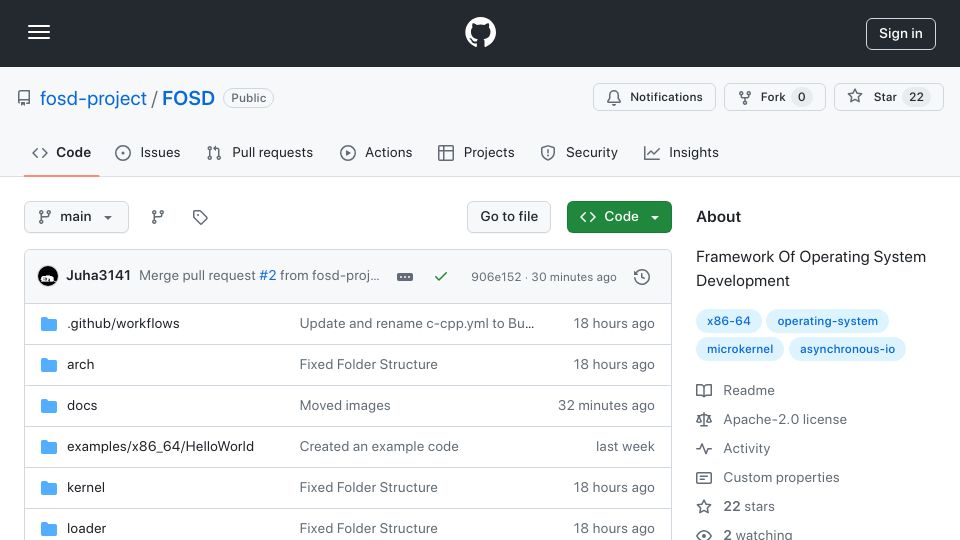Open the .github/workflows folder

coord(123,323)
